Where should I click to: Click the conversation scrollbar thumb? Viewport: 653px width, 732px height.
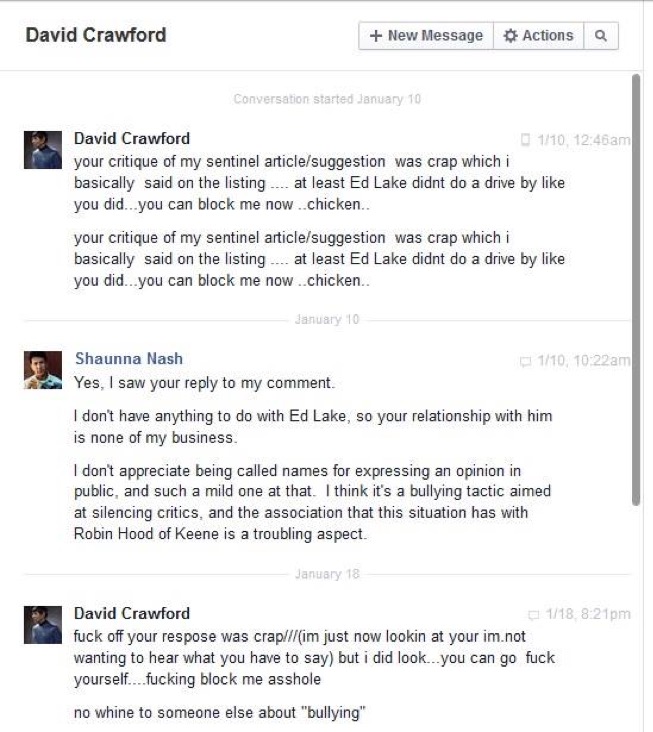[636, 289]
